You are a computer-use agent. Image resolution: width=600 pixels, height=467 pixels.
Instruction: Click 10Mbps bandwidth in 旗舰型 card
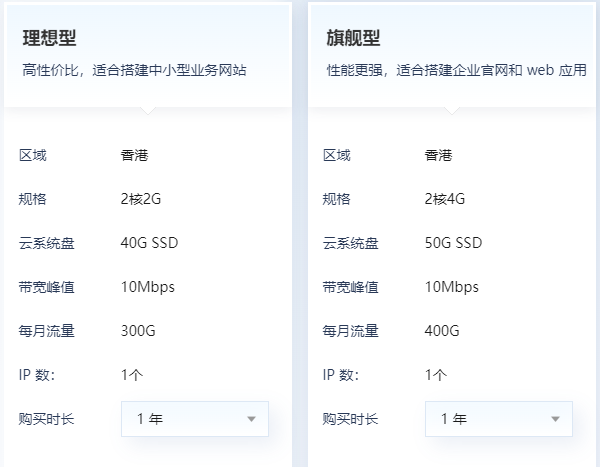click(x=452, y=287)
